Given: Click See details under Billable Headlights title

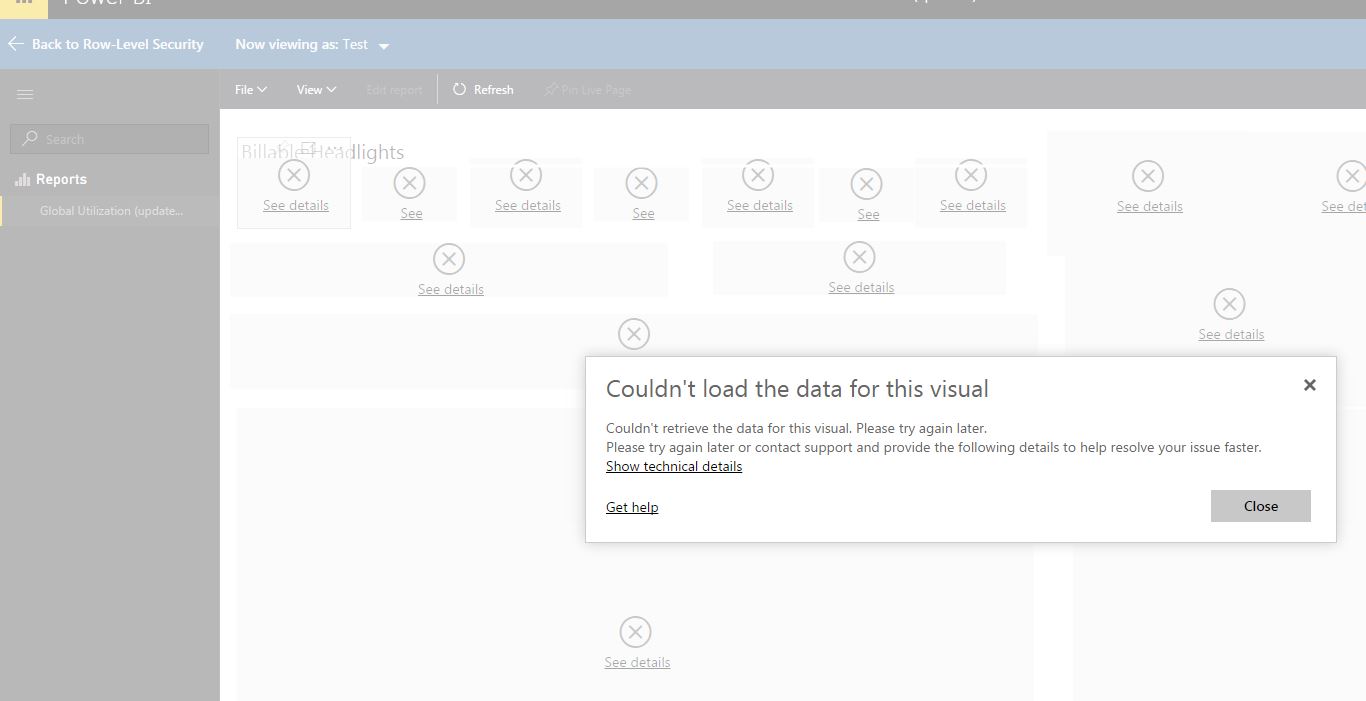Looking at the screenshot, I should 296,205.
